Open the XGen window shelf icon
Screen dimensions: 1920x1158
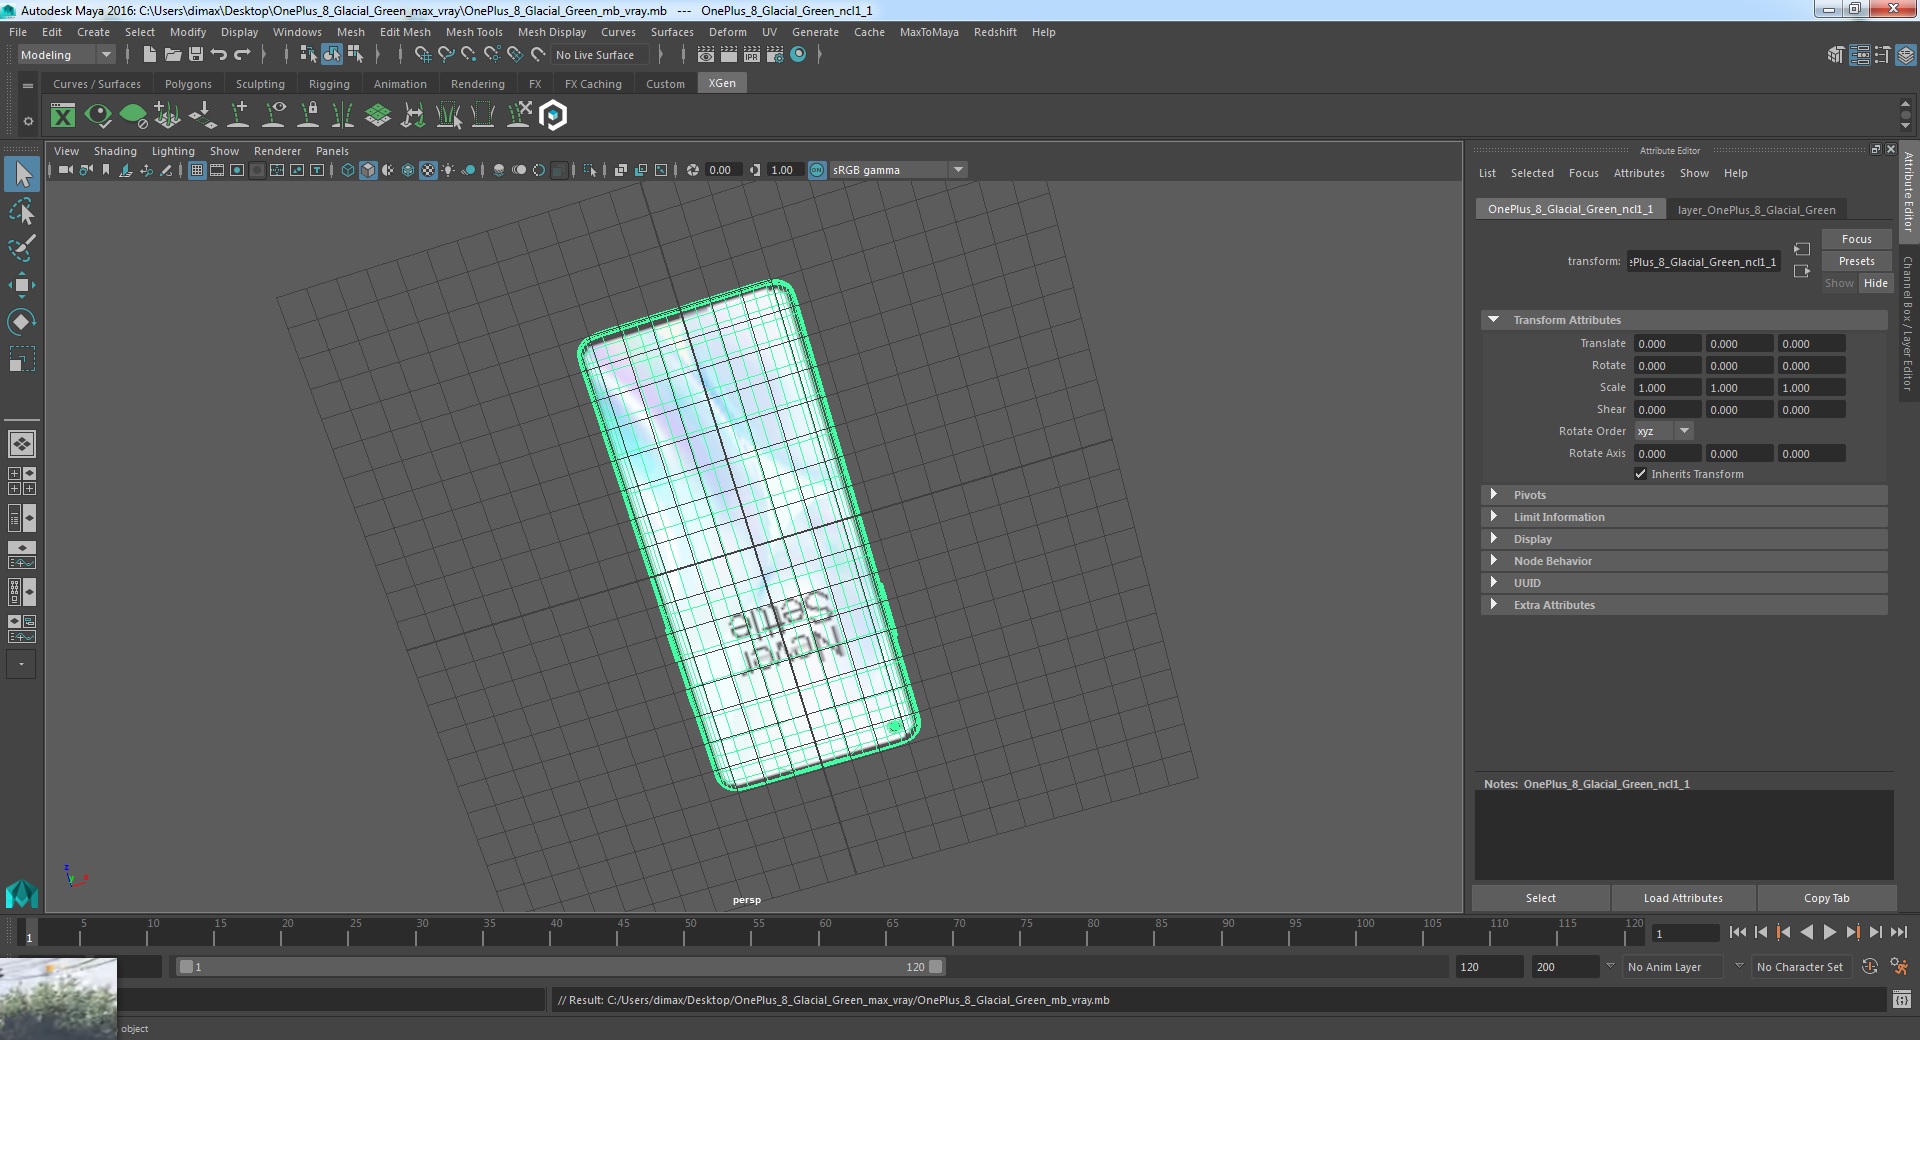point(63,116)
